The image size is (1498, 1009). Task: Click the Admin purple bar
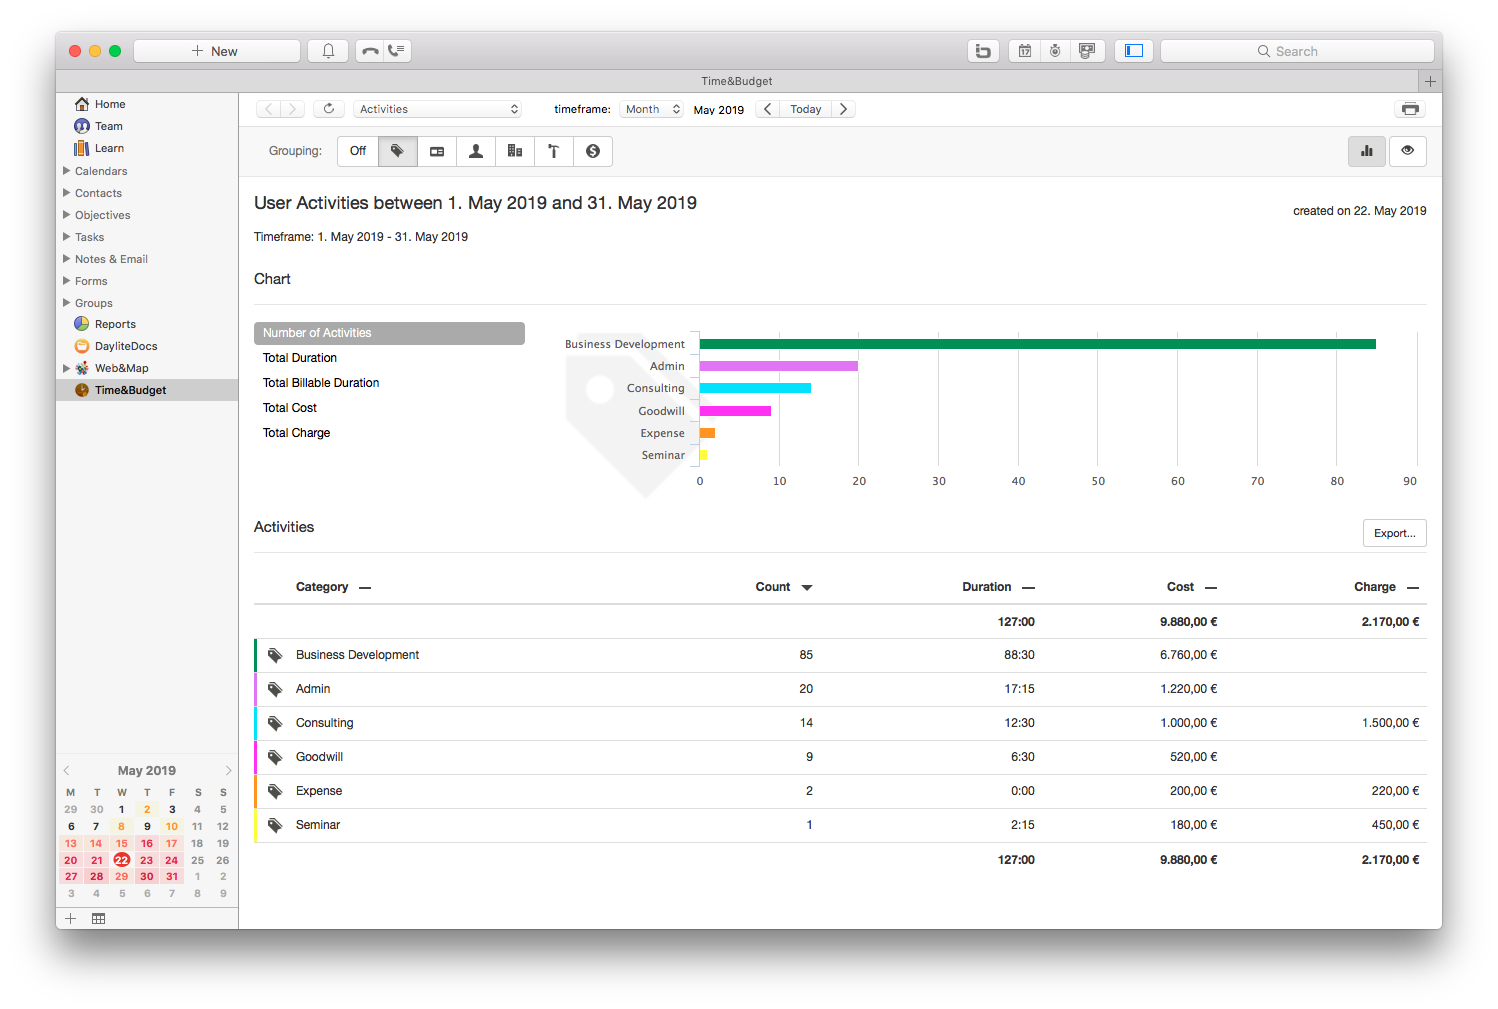pos(779,366)
